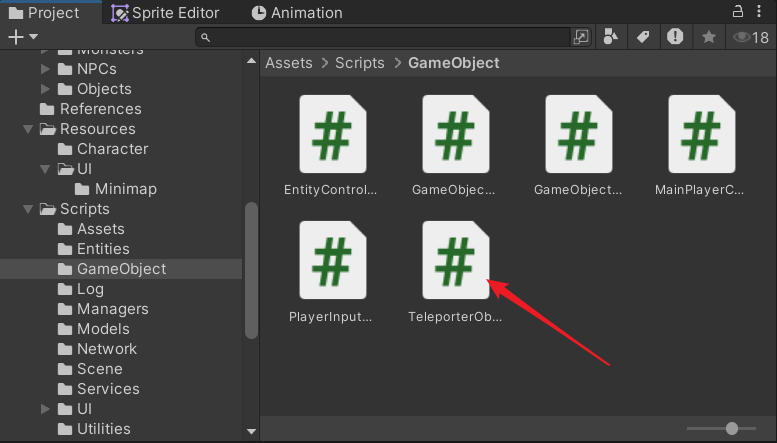Viewport: 777px width, 443px height.
Task: Click the favorites star icon
Action: pyautogui.click(x=709, y=37)
